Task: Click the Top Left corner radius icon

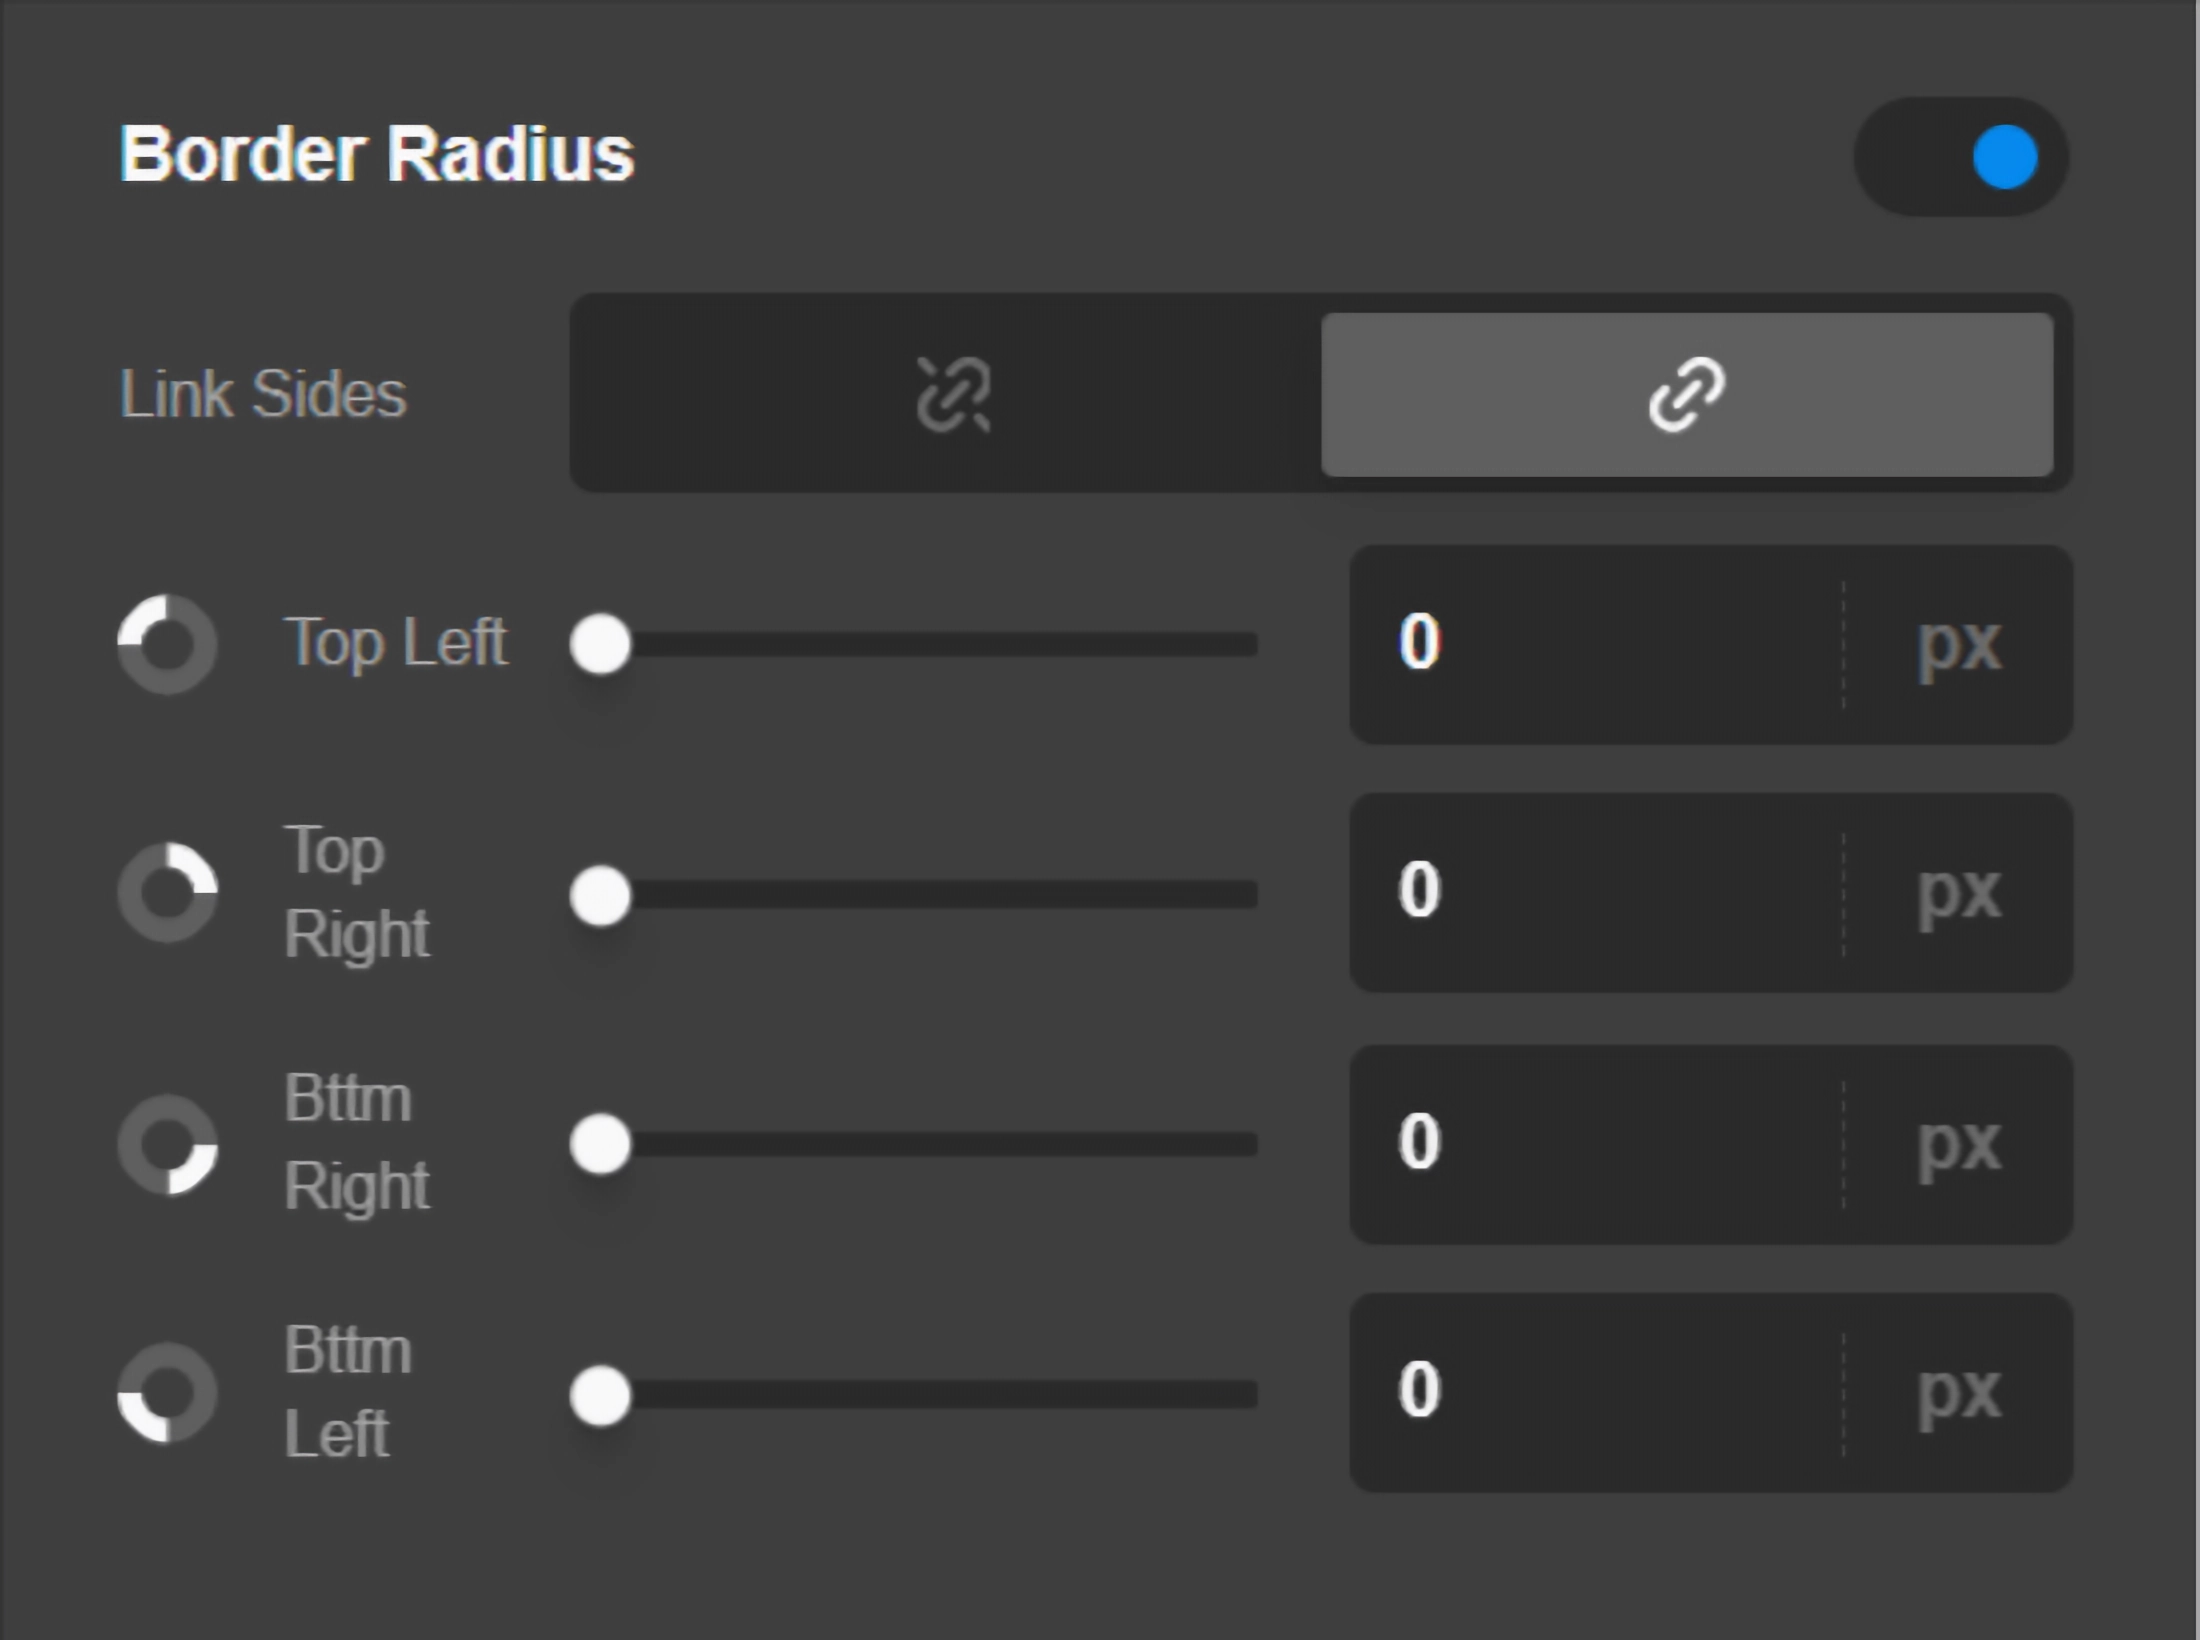Action: 167,645
